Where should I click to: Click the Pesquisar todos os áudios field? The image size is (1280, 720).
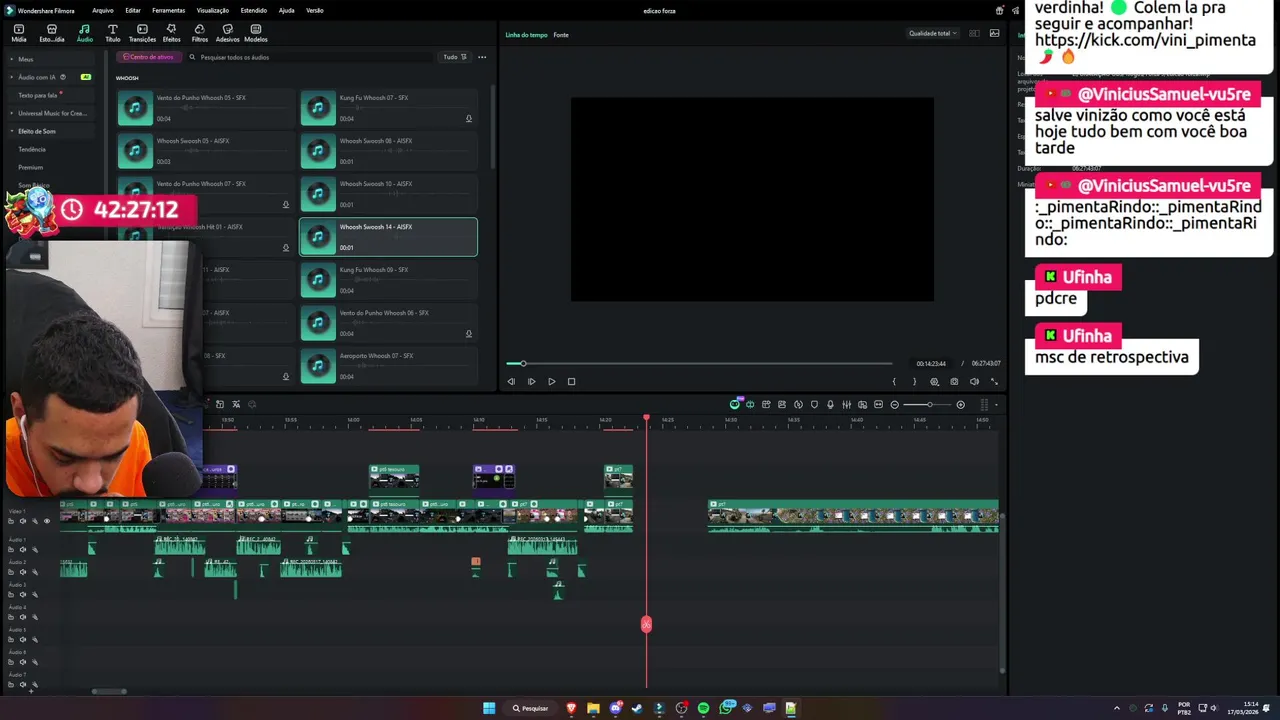[x=310, y=57]
